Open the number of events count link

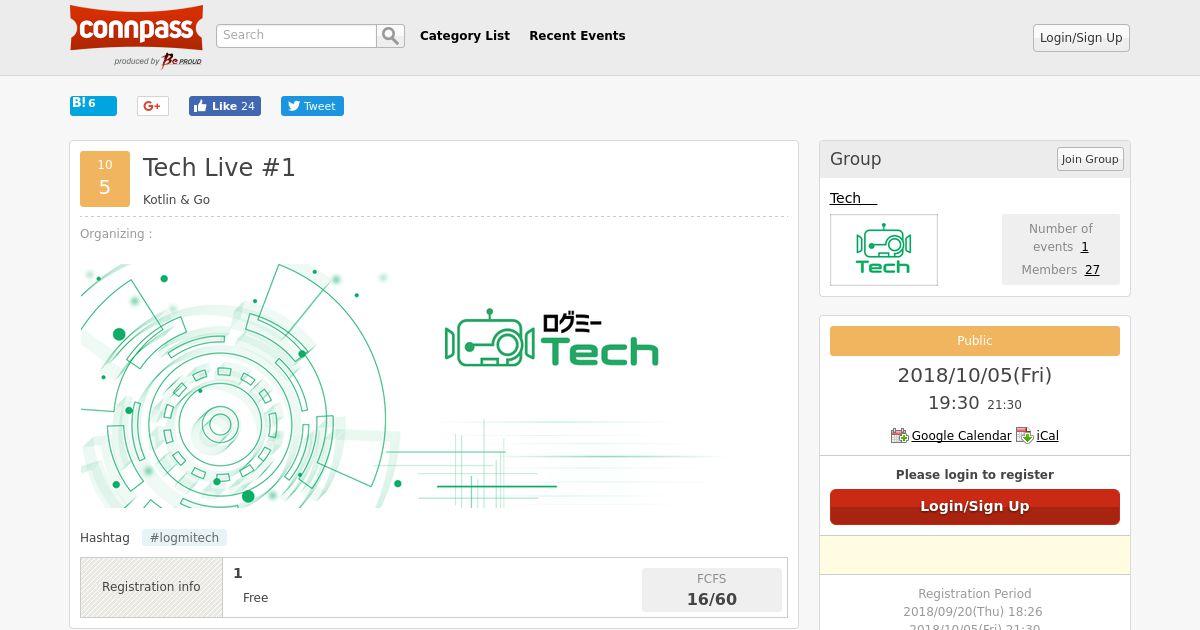(1084, 247)
